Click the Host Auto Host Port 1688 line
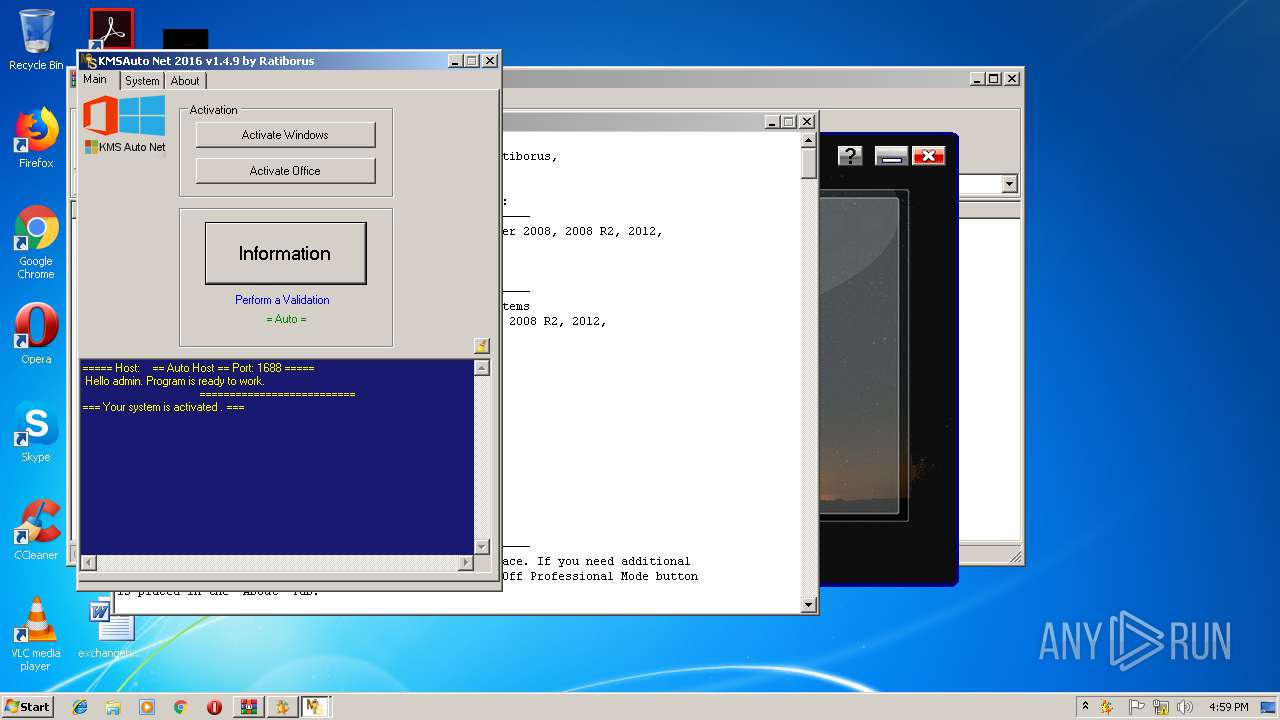This screenshot has width=1280, height=720. pos(198,368)
